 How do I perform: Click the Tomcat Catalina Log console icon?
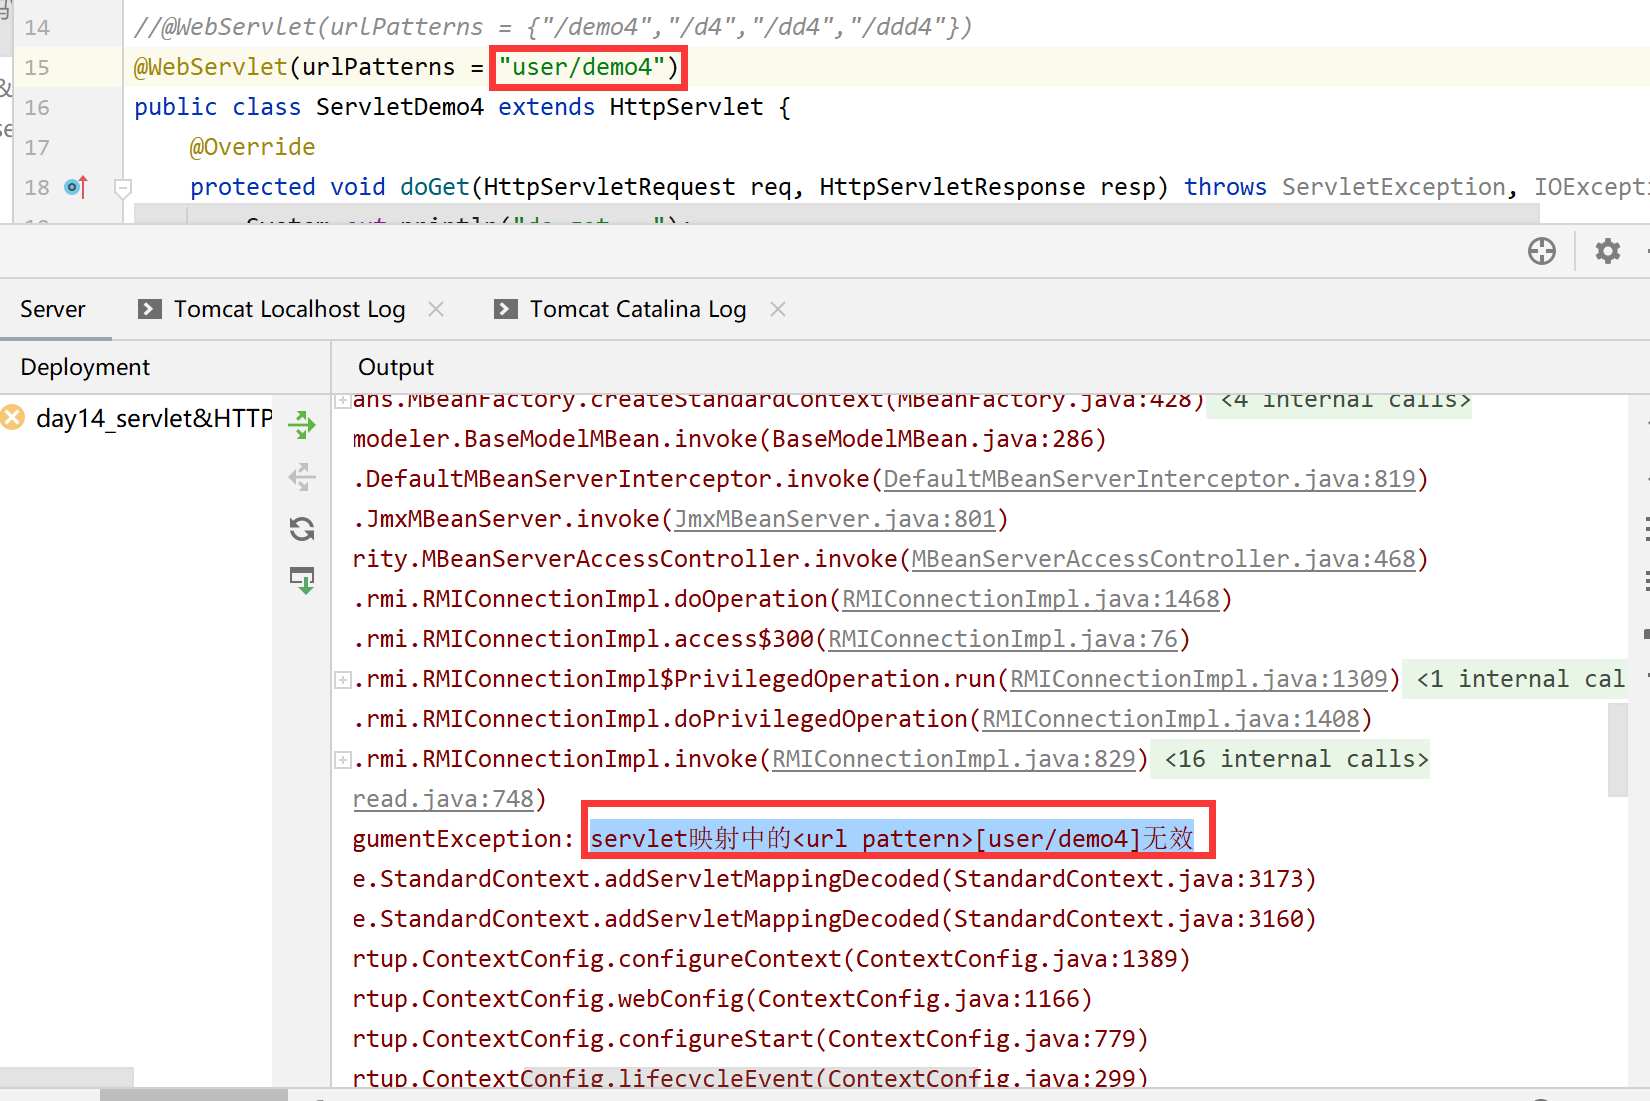pyautogui.click(x=506, y=309)
